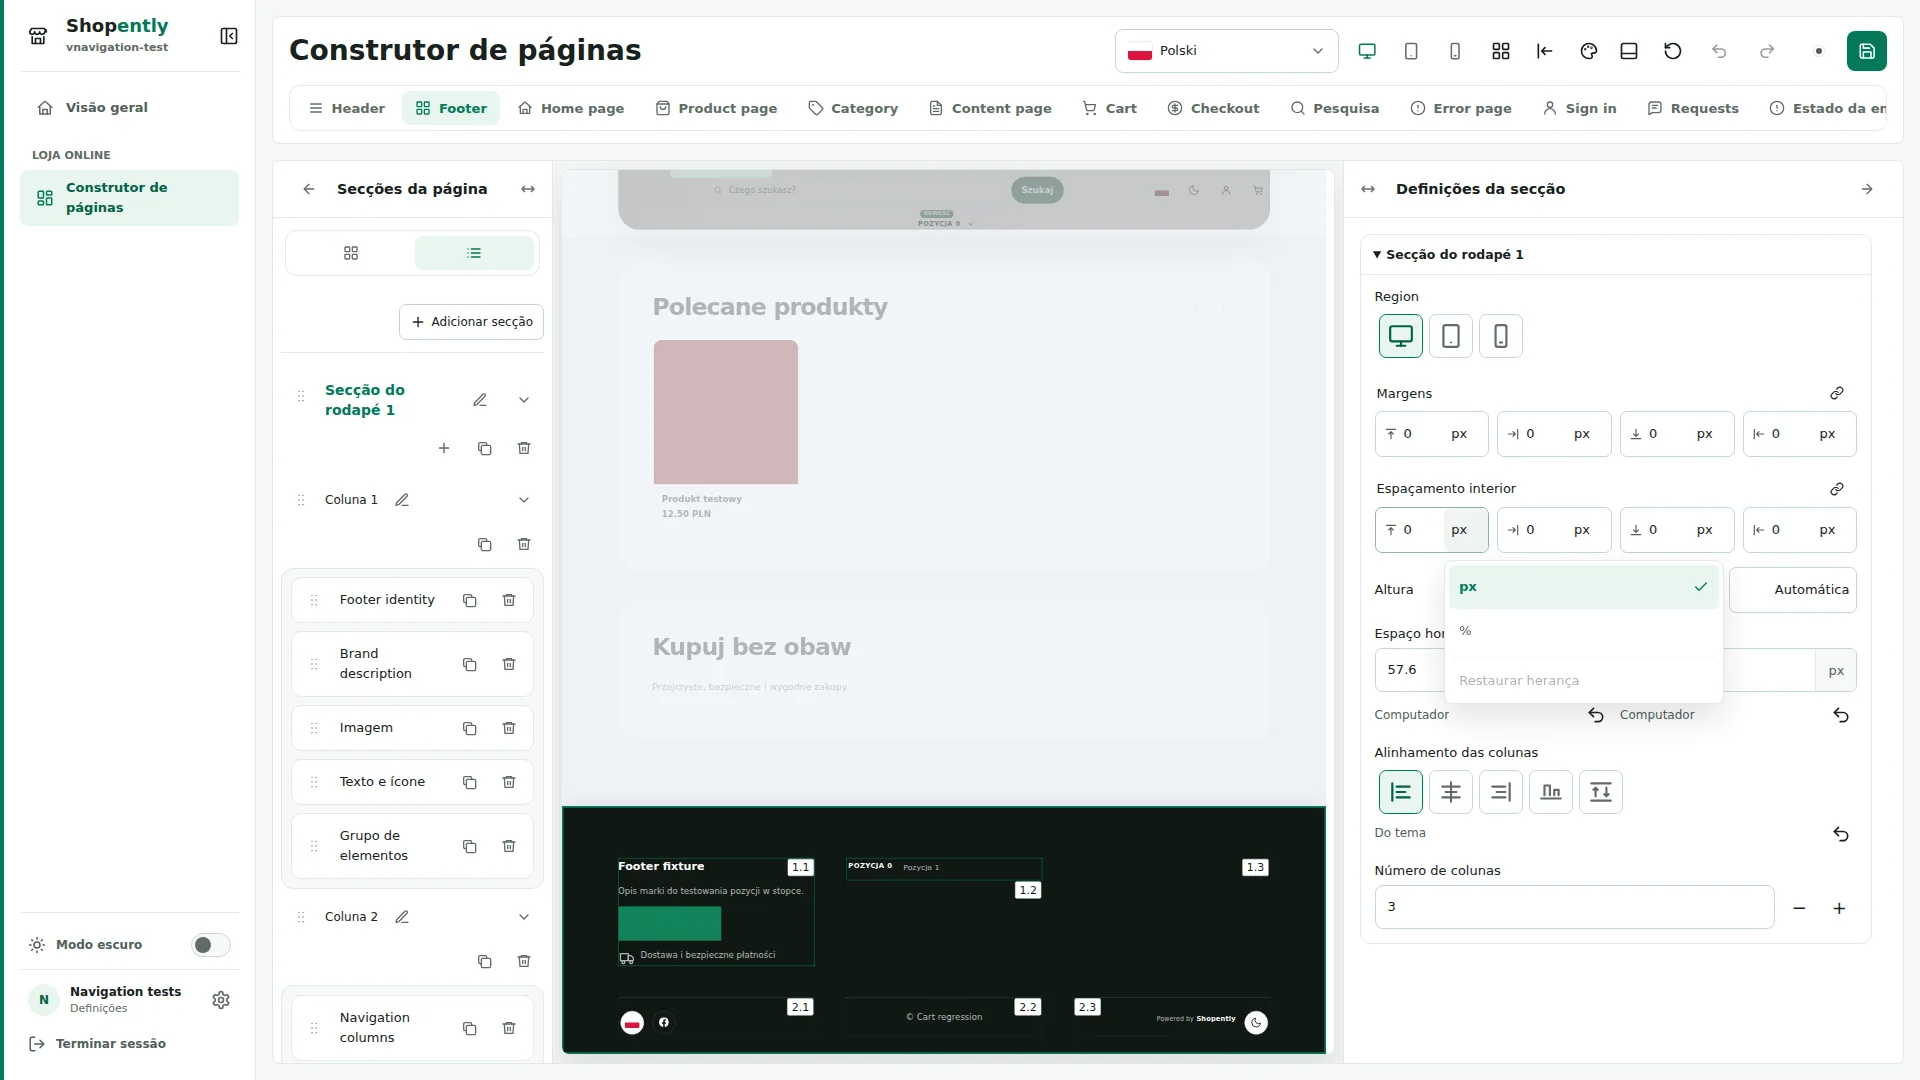Toggle the Modo escuro switch
1920x1080 pixels.
click(x=210, y=945)
